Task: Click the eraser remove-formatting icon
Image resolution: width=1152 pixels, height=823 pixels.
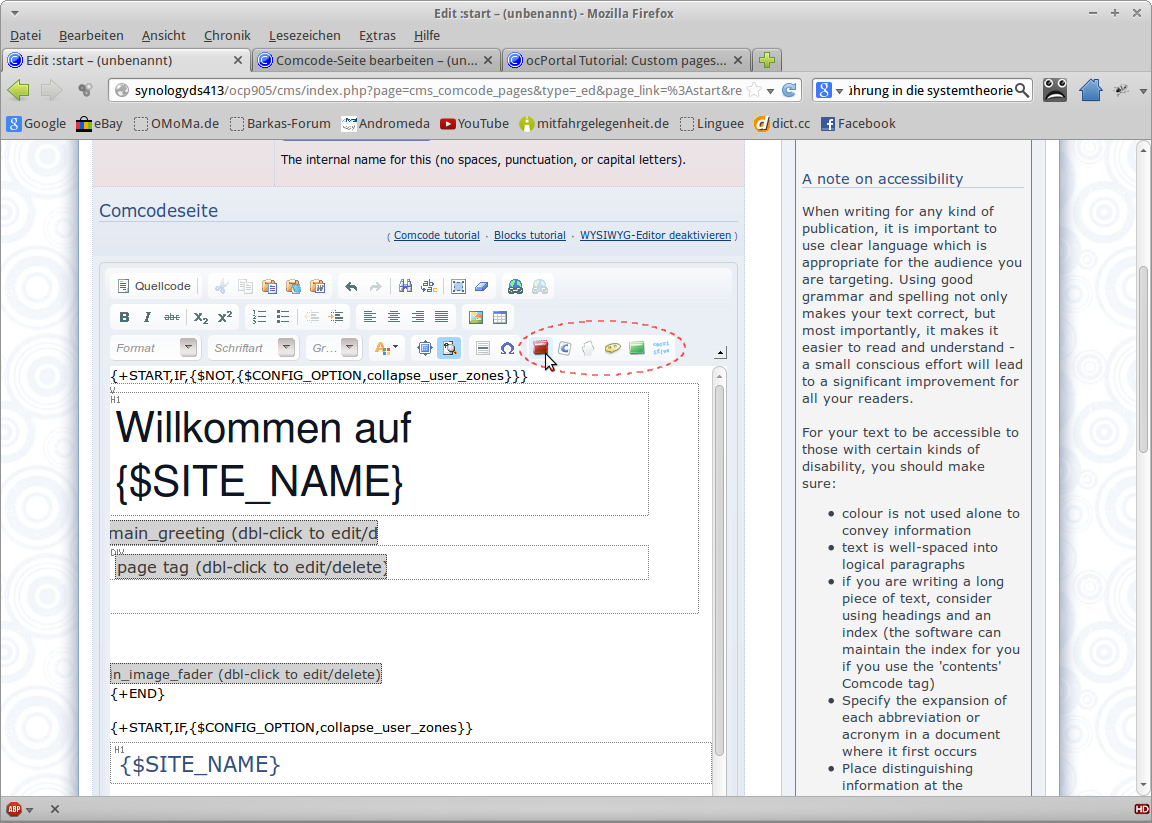Action: point(482,286)
